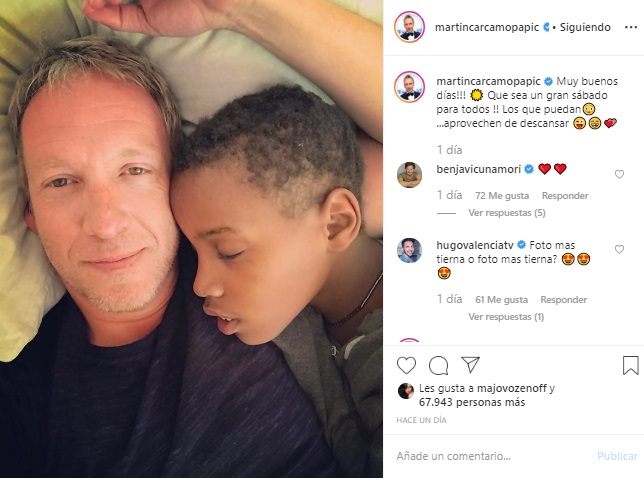Open the comment speech bubble icon
Viewport: 644px width, 478px height.
[x=438, y=365]
